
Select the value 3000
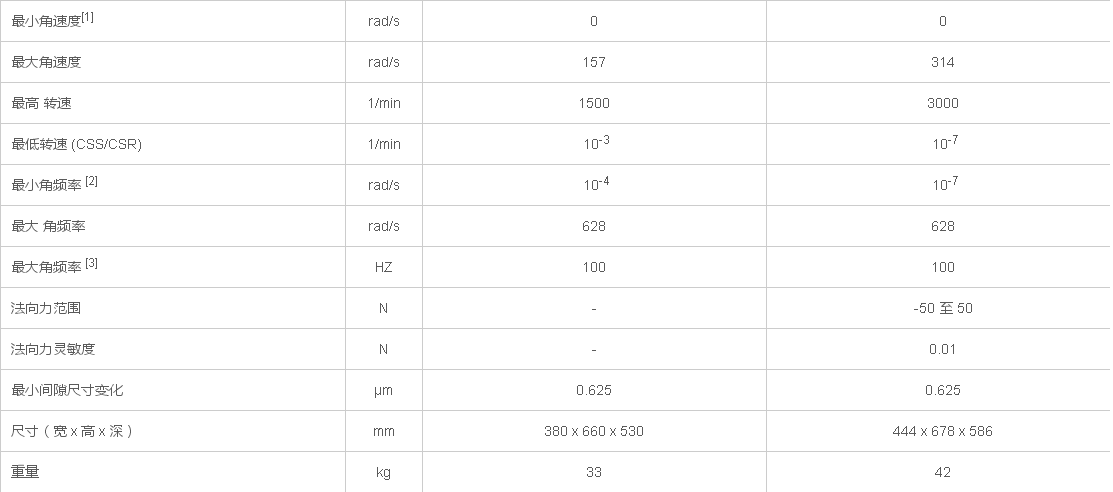pyautogui.click(x=942, y=103)
